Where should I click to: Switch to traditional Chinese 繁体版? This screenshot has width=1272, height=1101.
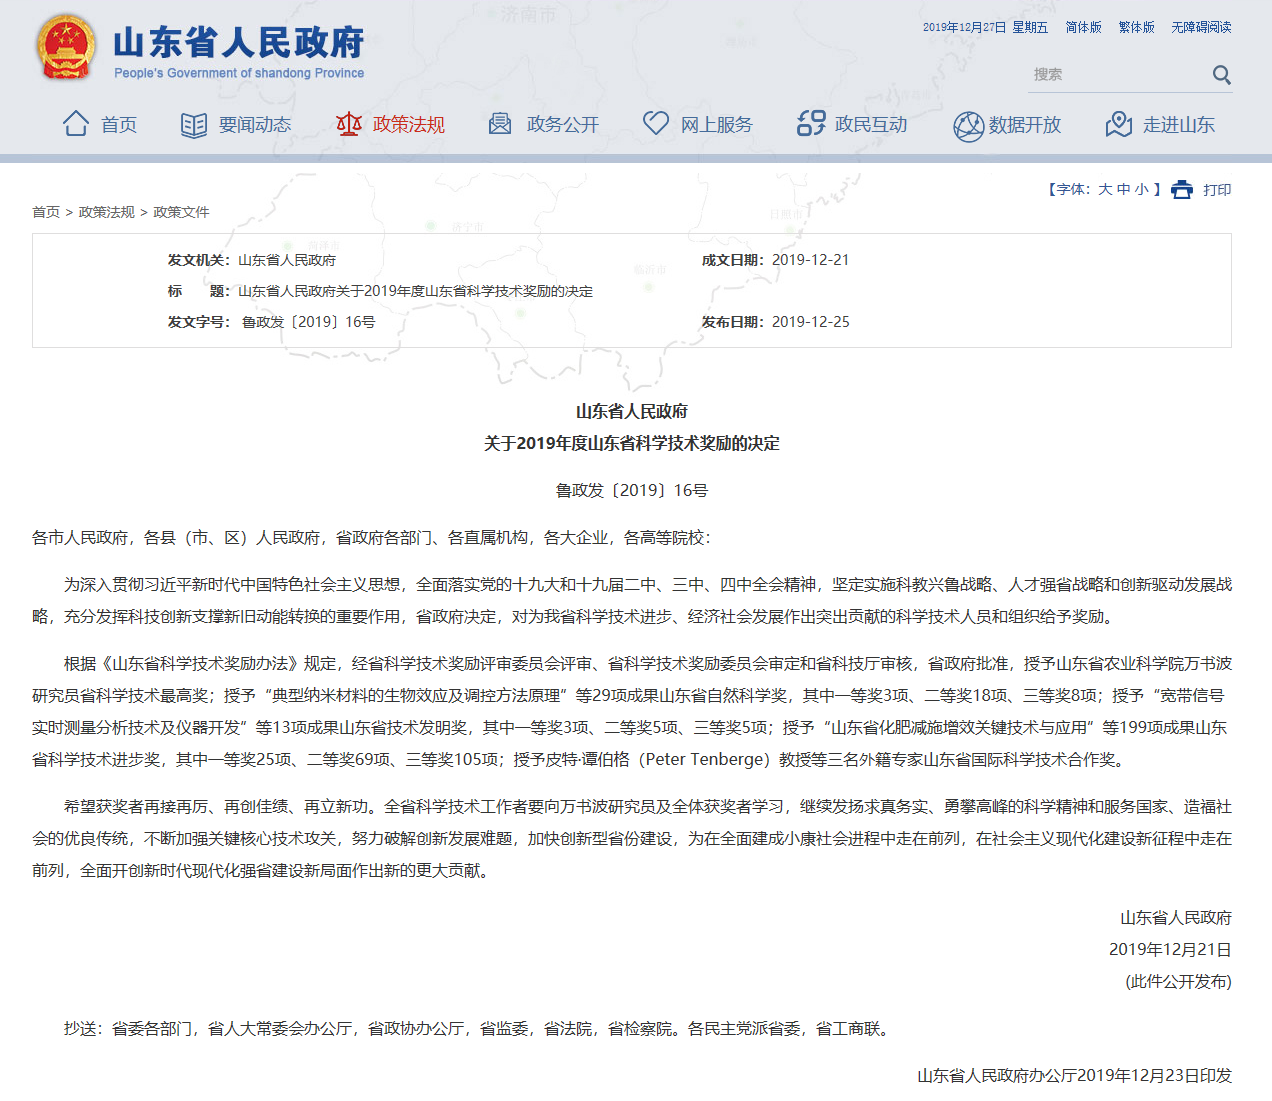point(1136,27)
